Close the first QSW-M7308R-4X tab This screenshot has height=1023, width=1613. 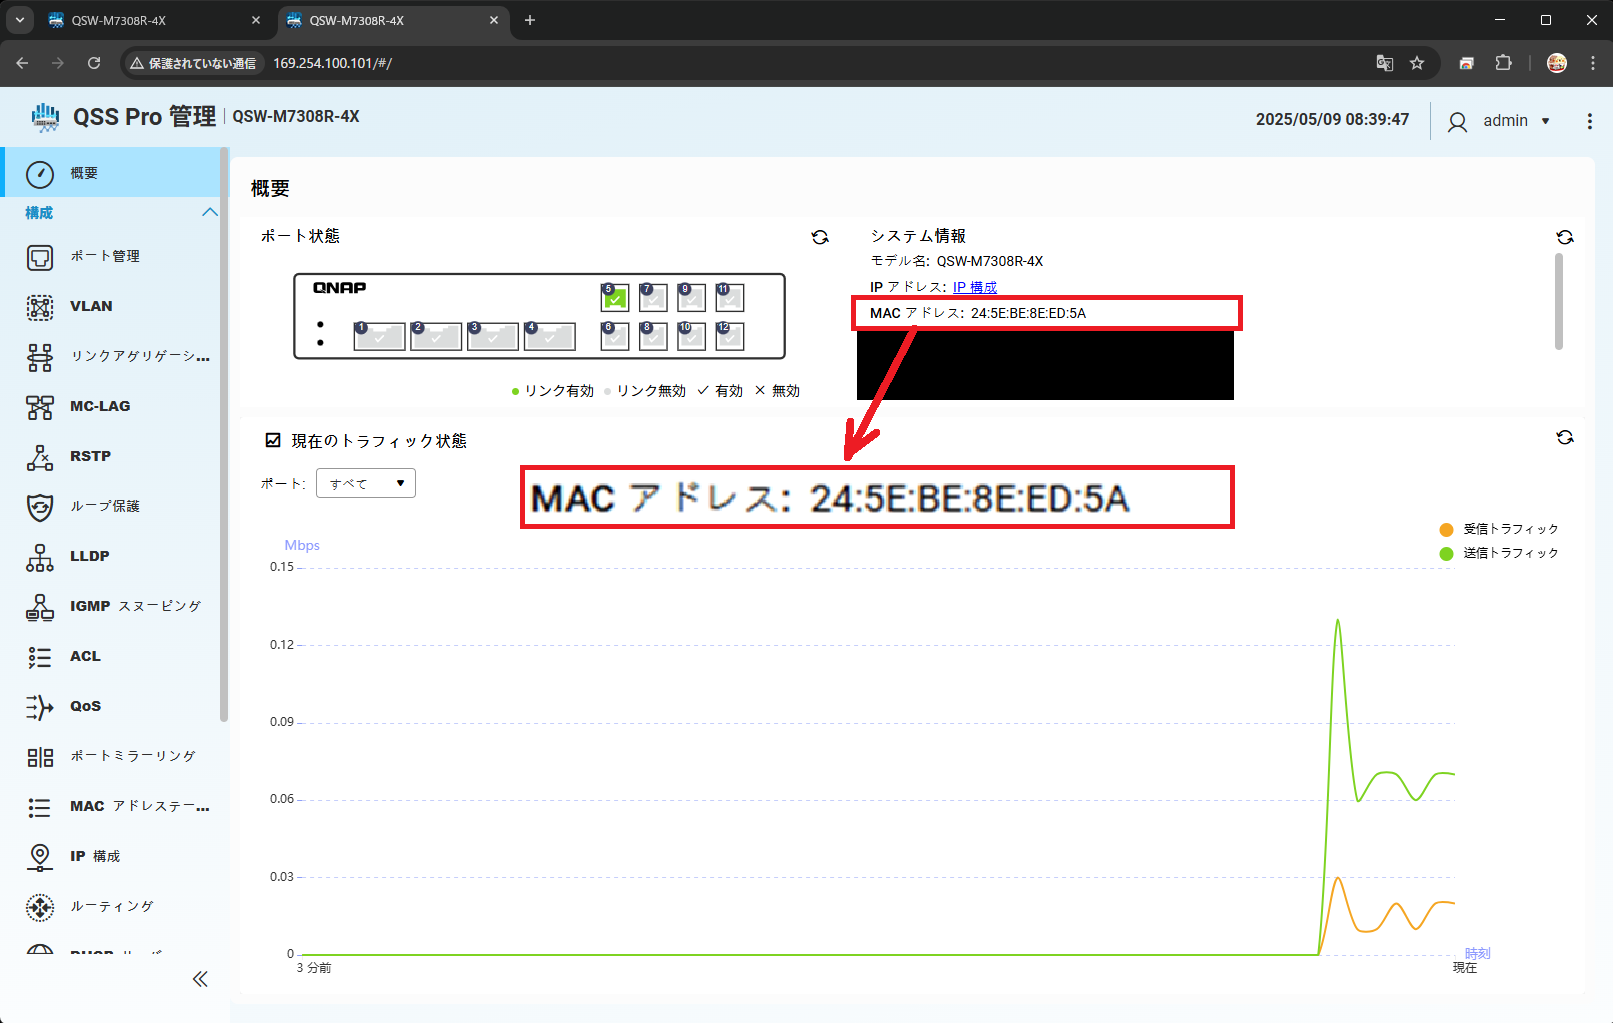pos(256,20)
